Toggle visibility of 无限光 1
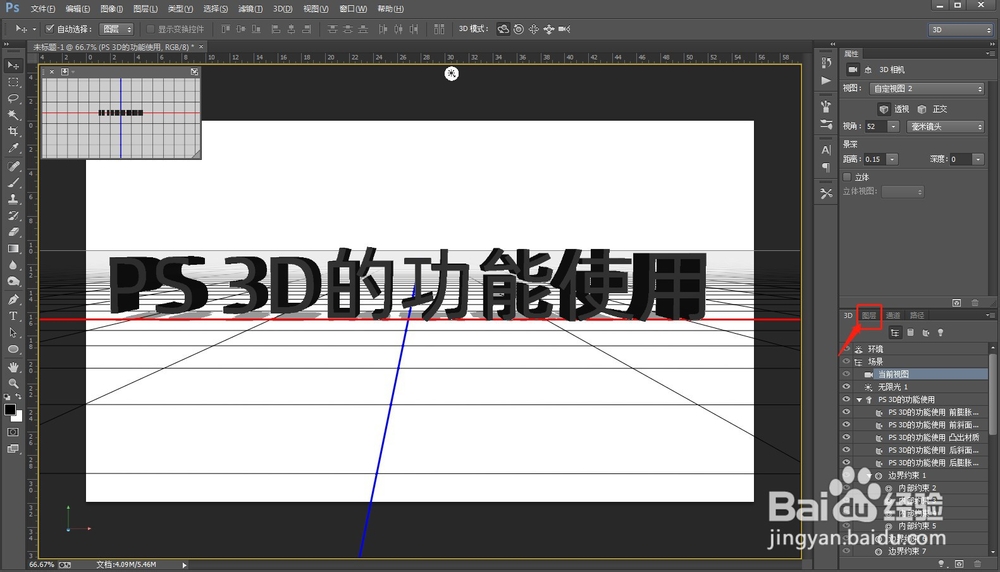Image resolution: width=1000 pixels, height=572 pixels. click(x=846, y=386)
